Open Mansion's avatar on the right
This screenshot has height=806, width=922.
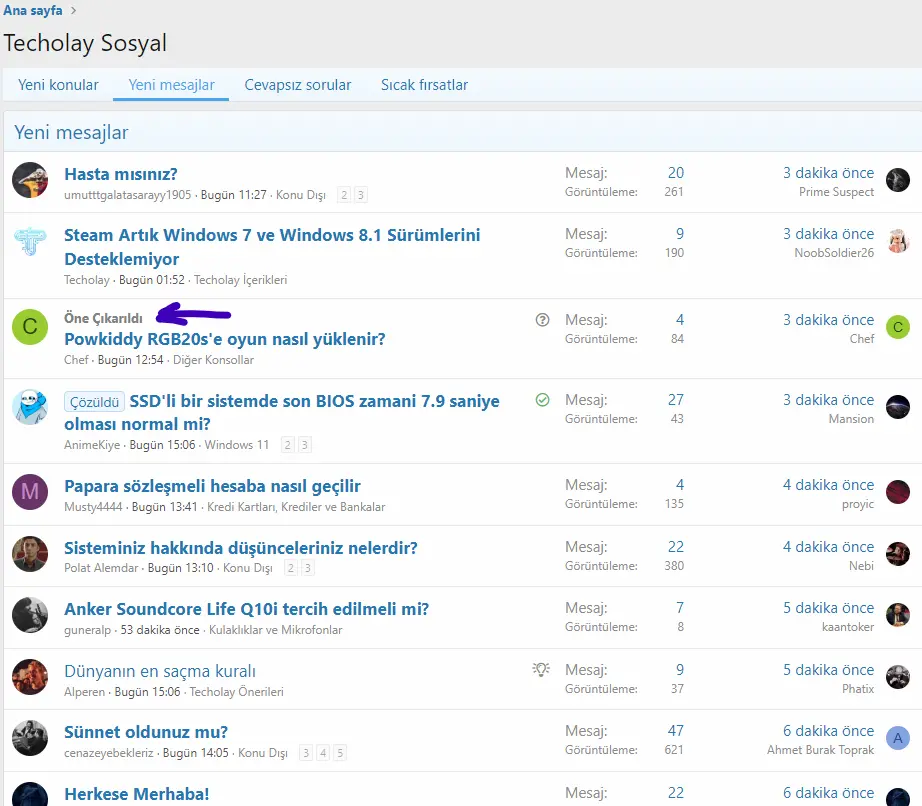tap(898, 407)
